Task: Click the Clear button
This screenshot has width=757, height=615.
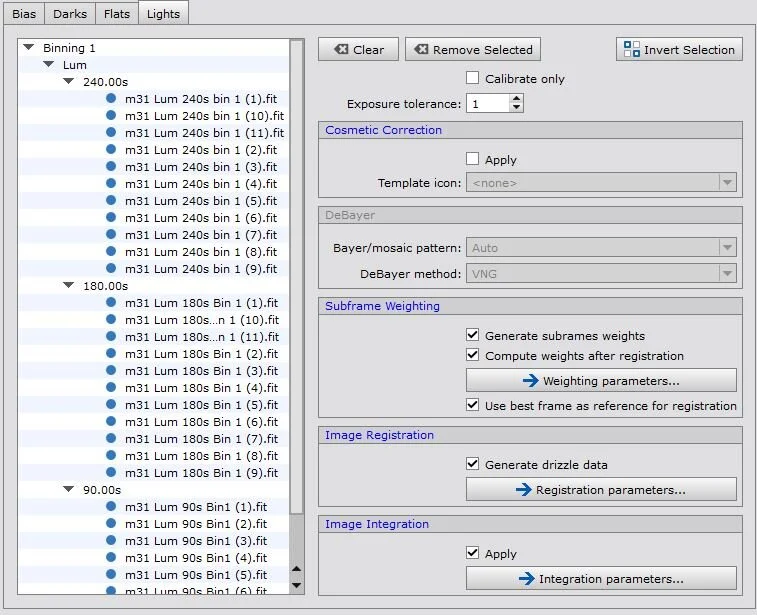Action: [358, 49]
